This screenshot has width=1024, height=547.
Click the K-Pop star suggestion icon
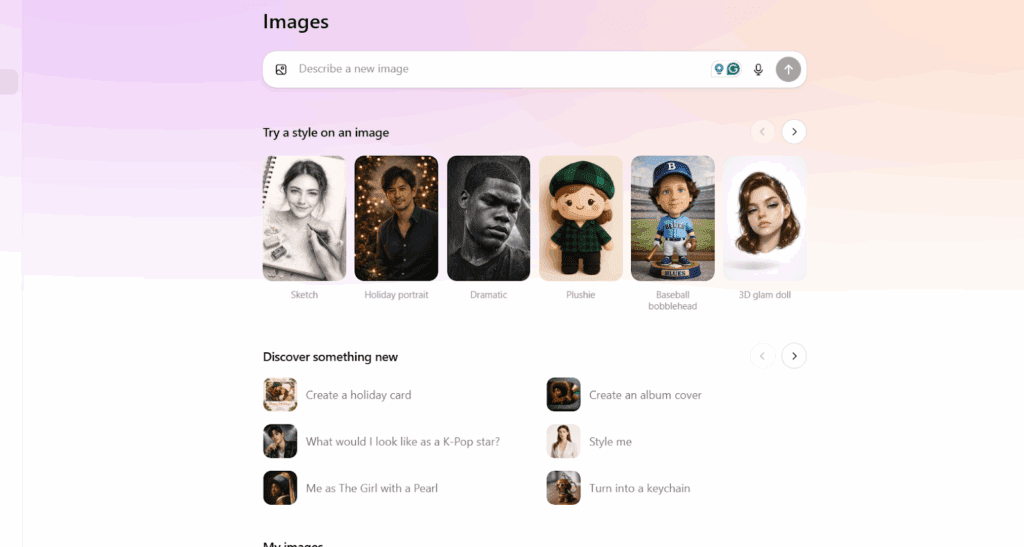point(280,441)
